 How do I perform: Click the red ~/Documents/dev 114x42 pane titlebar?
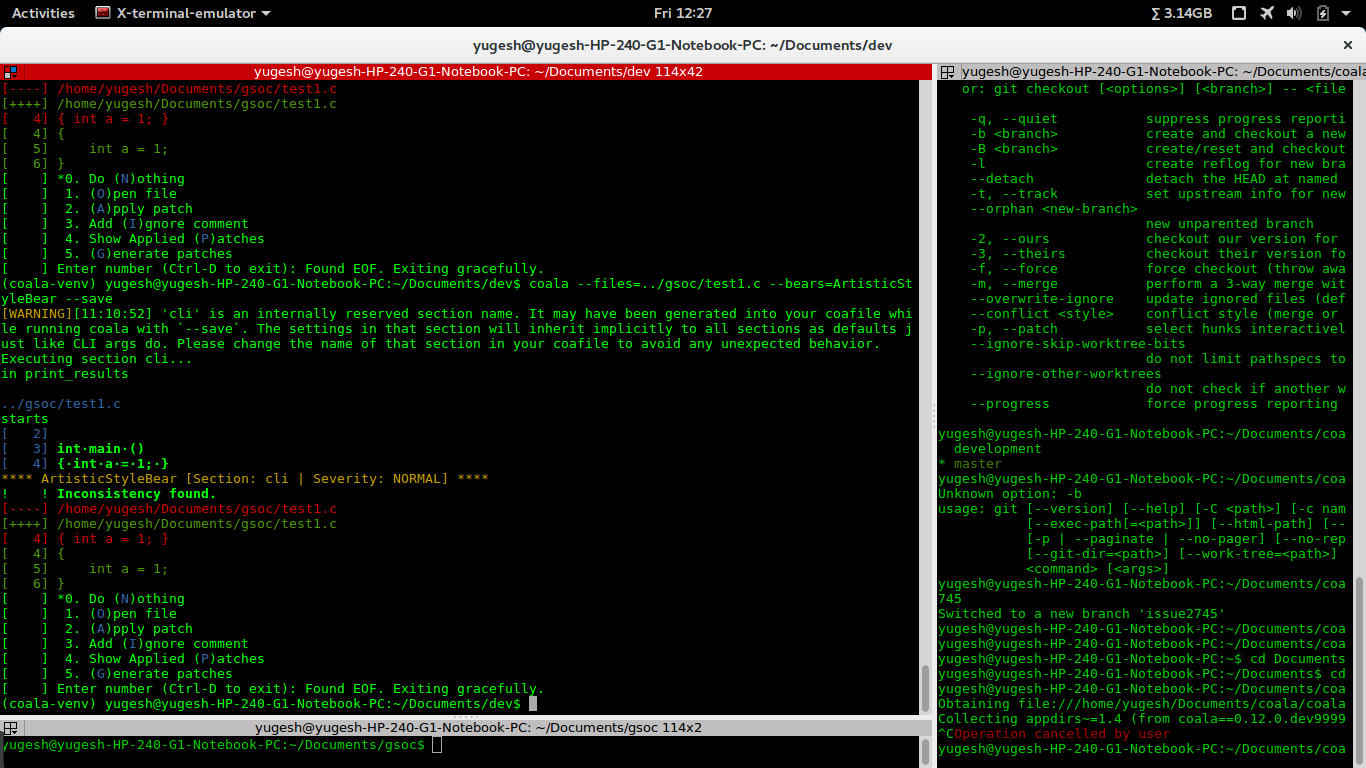[x=478, y=72]
